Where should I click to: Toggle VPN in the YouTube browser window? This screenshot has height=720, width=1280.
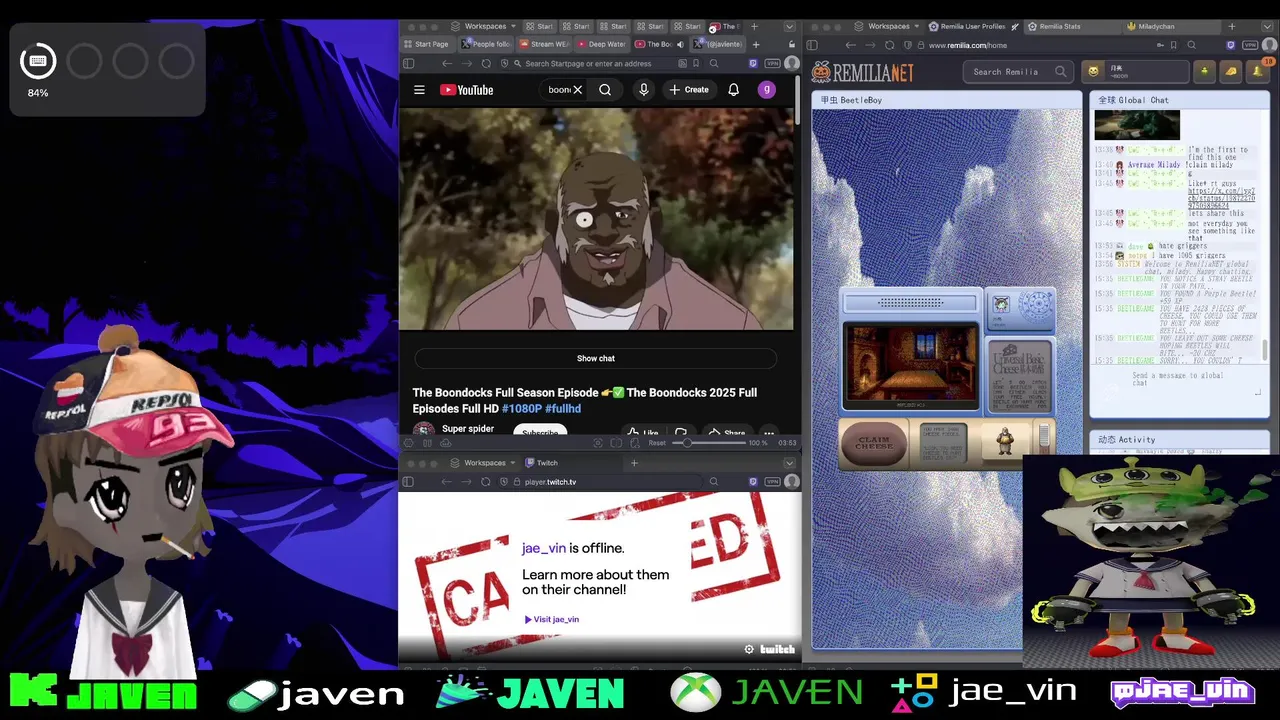(x=771, y=63)
